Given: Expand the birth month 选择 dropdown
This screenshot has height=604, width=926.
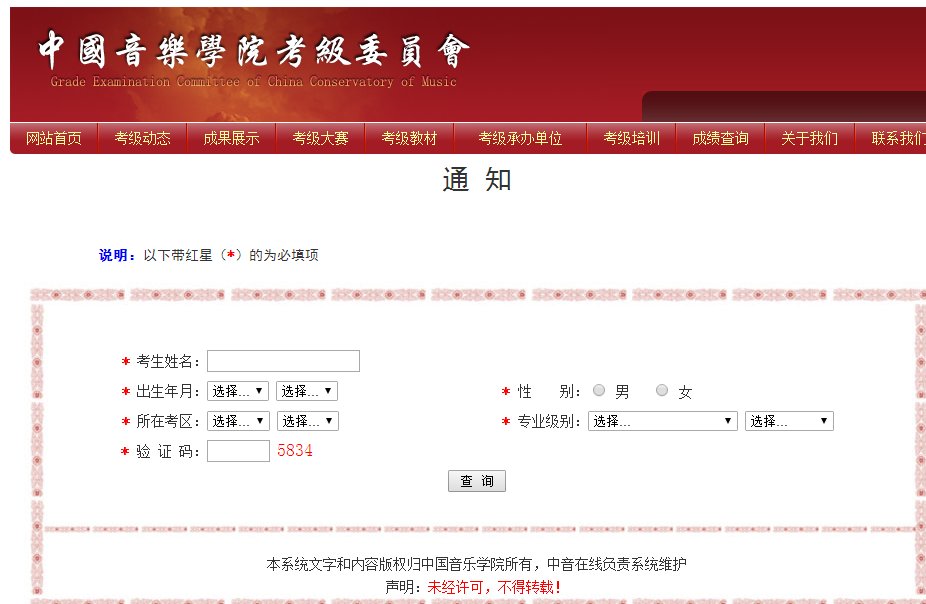Looking at the screenshot, I should coord(307,390).
